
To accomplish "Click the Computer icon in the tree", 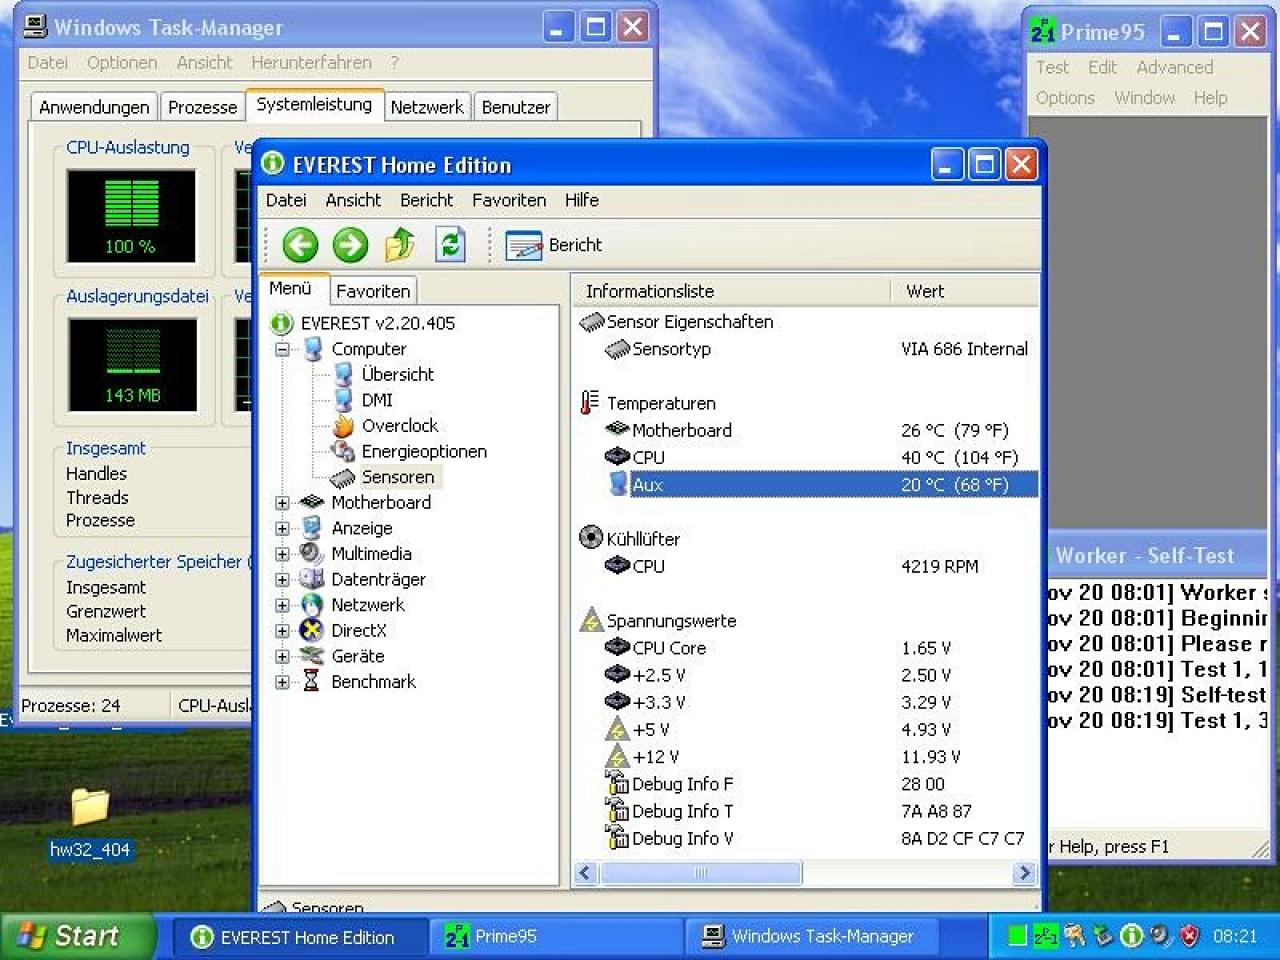I will (x=312, y=349).
